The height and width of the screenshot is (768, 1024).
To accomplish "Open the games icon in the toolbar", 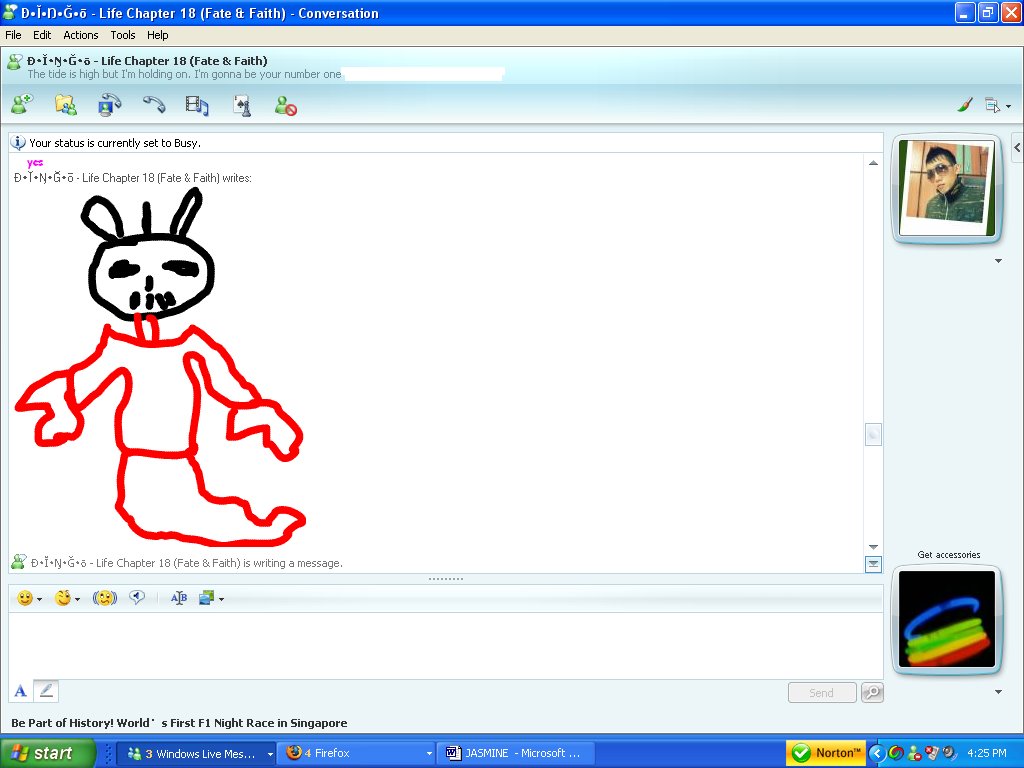I will [x=242, y=104].
